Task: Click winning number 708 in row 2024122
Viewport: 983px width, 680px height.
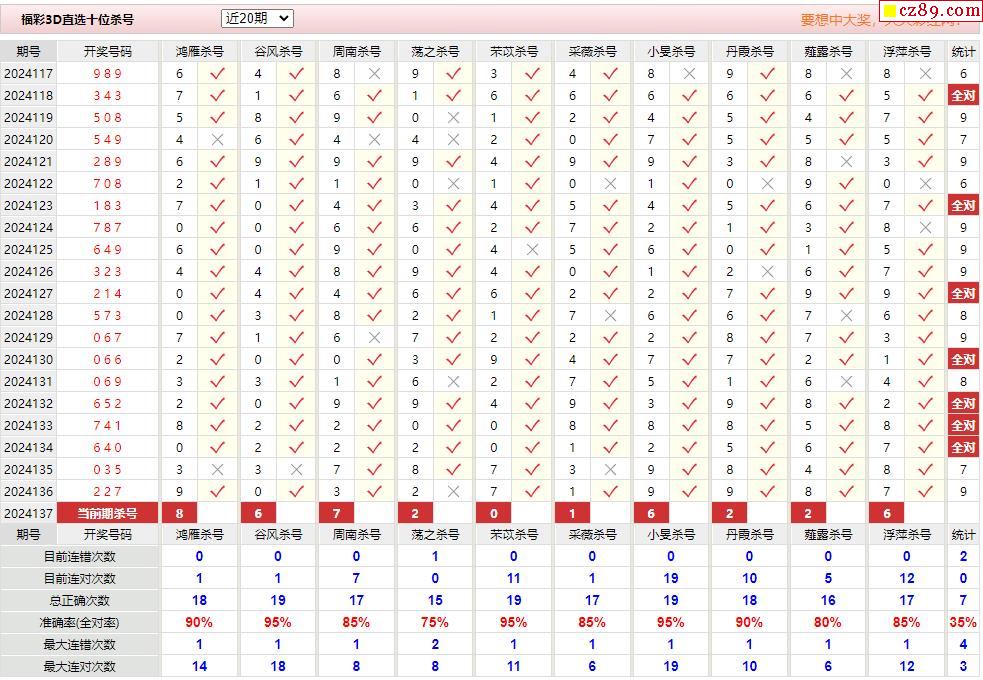Action: [x=107, y=184]
